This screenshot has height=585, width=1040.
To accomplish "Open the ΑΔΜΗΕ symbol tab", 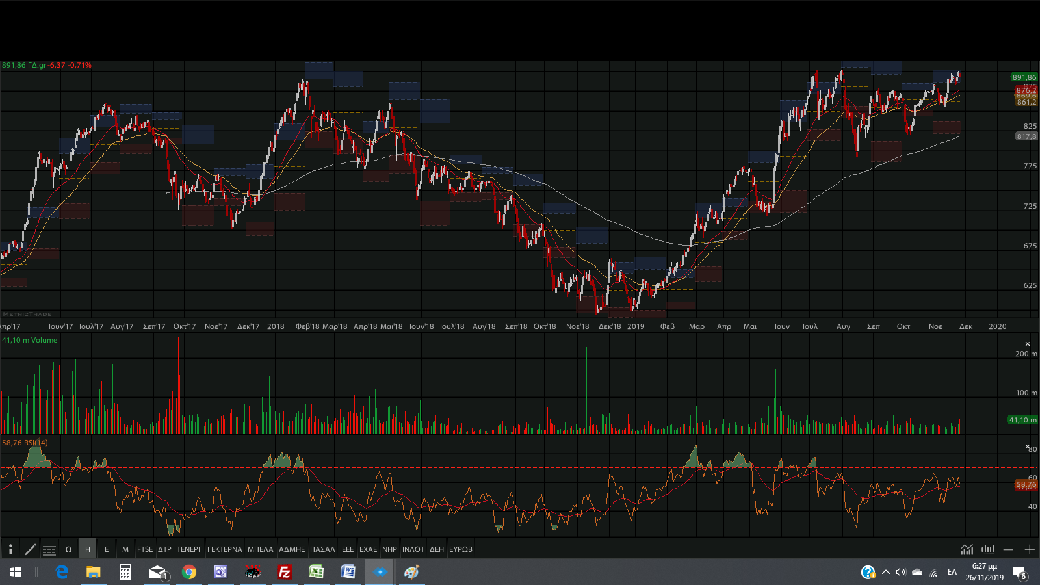I will click(x=293, y=549).
